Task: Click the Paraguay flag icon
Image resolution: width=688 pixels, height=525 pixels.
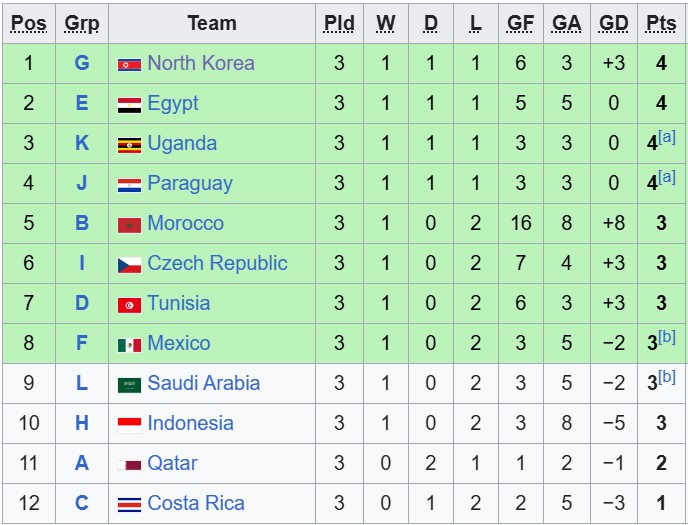Action: pos(129,184)
